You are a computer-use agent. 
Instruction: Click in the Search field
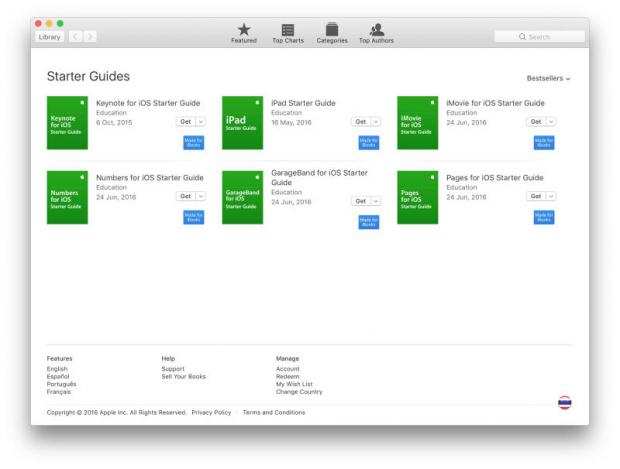539,37
